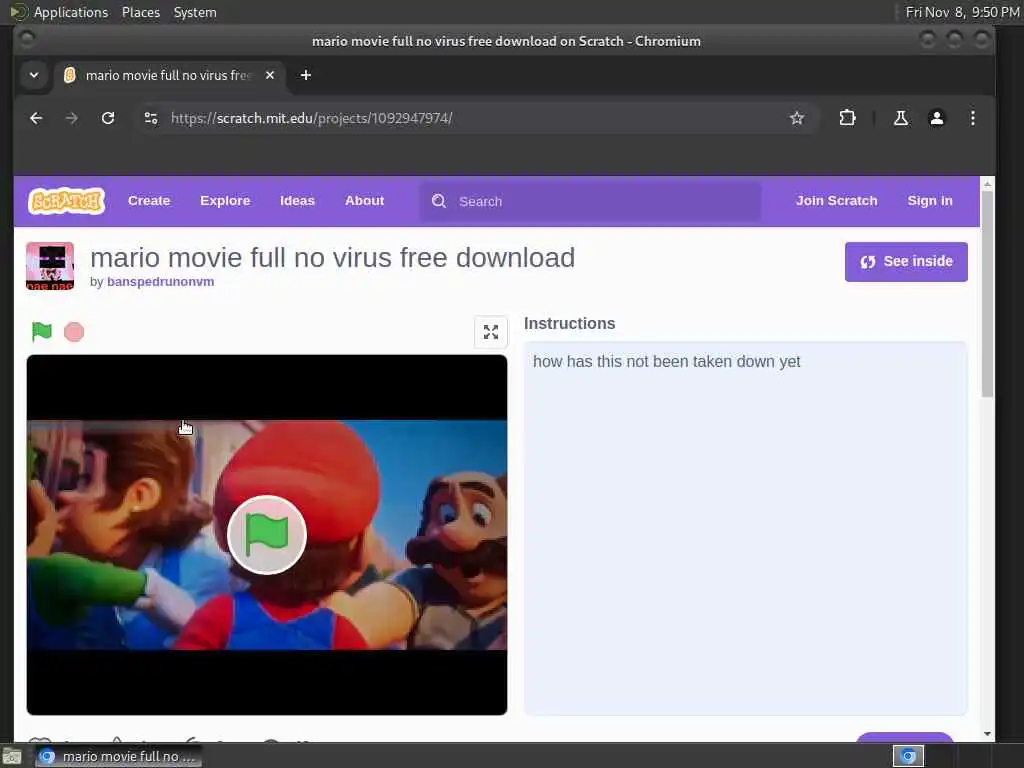Close the mario movie tab
Image resolution: width=1024 pixels, height=768 pixels.
270,75
